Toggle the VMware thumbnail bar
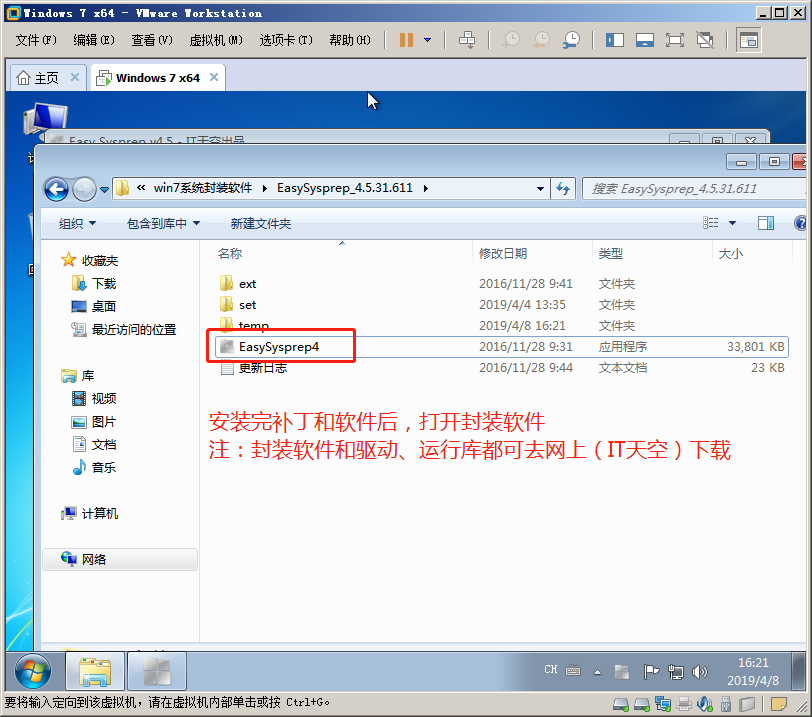 pyautogui.click(x=645, y=40)
